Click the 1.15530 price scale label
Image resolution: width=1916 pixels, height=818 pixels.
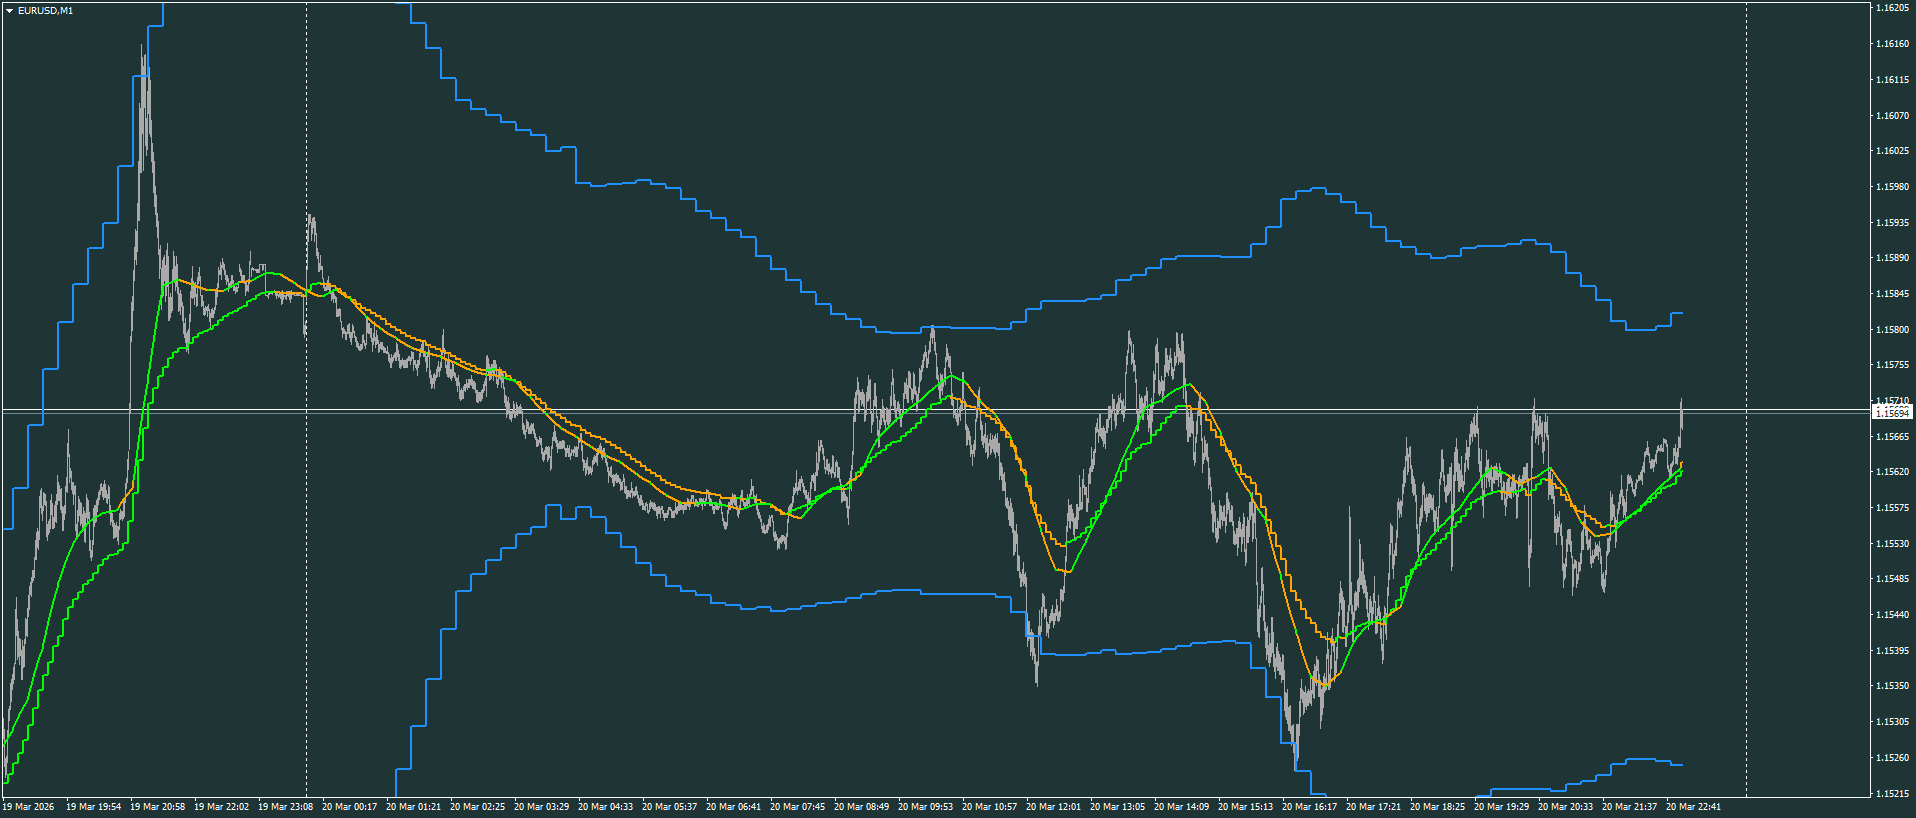[1892, 543]
